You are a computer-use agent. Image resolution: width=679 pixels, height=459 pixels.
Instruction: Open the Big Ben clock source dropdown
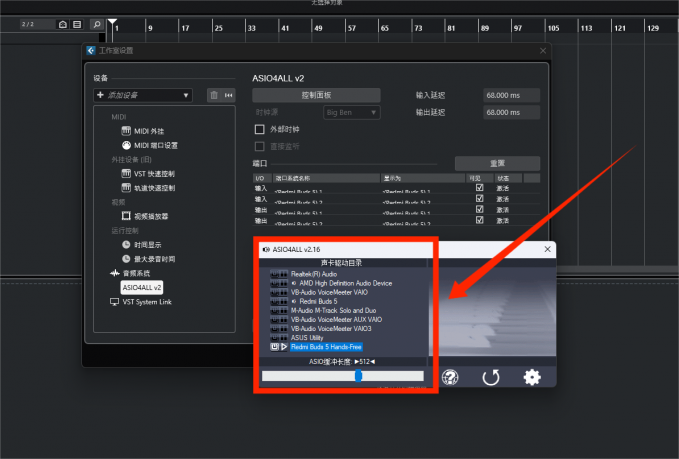coord(345,113)
